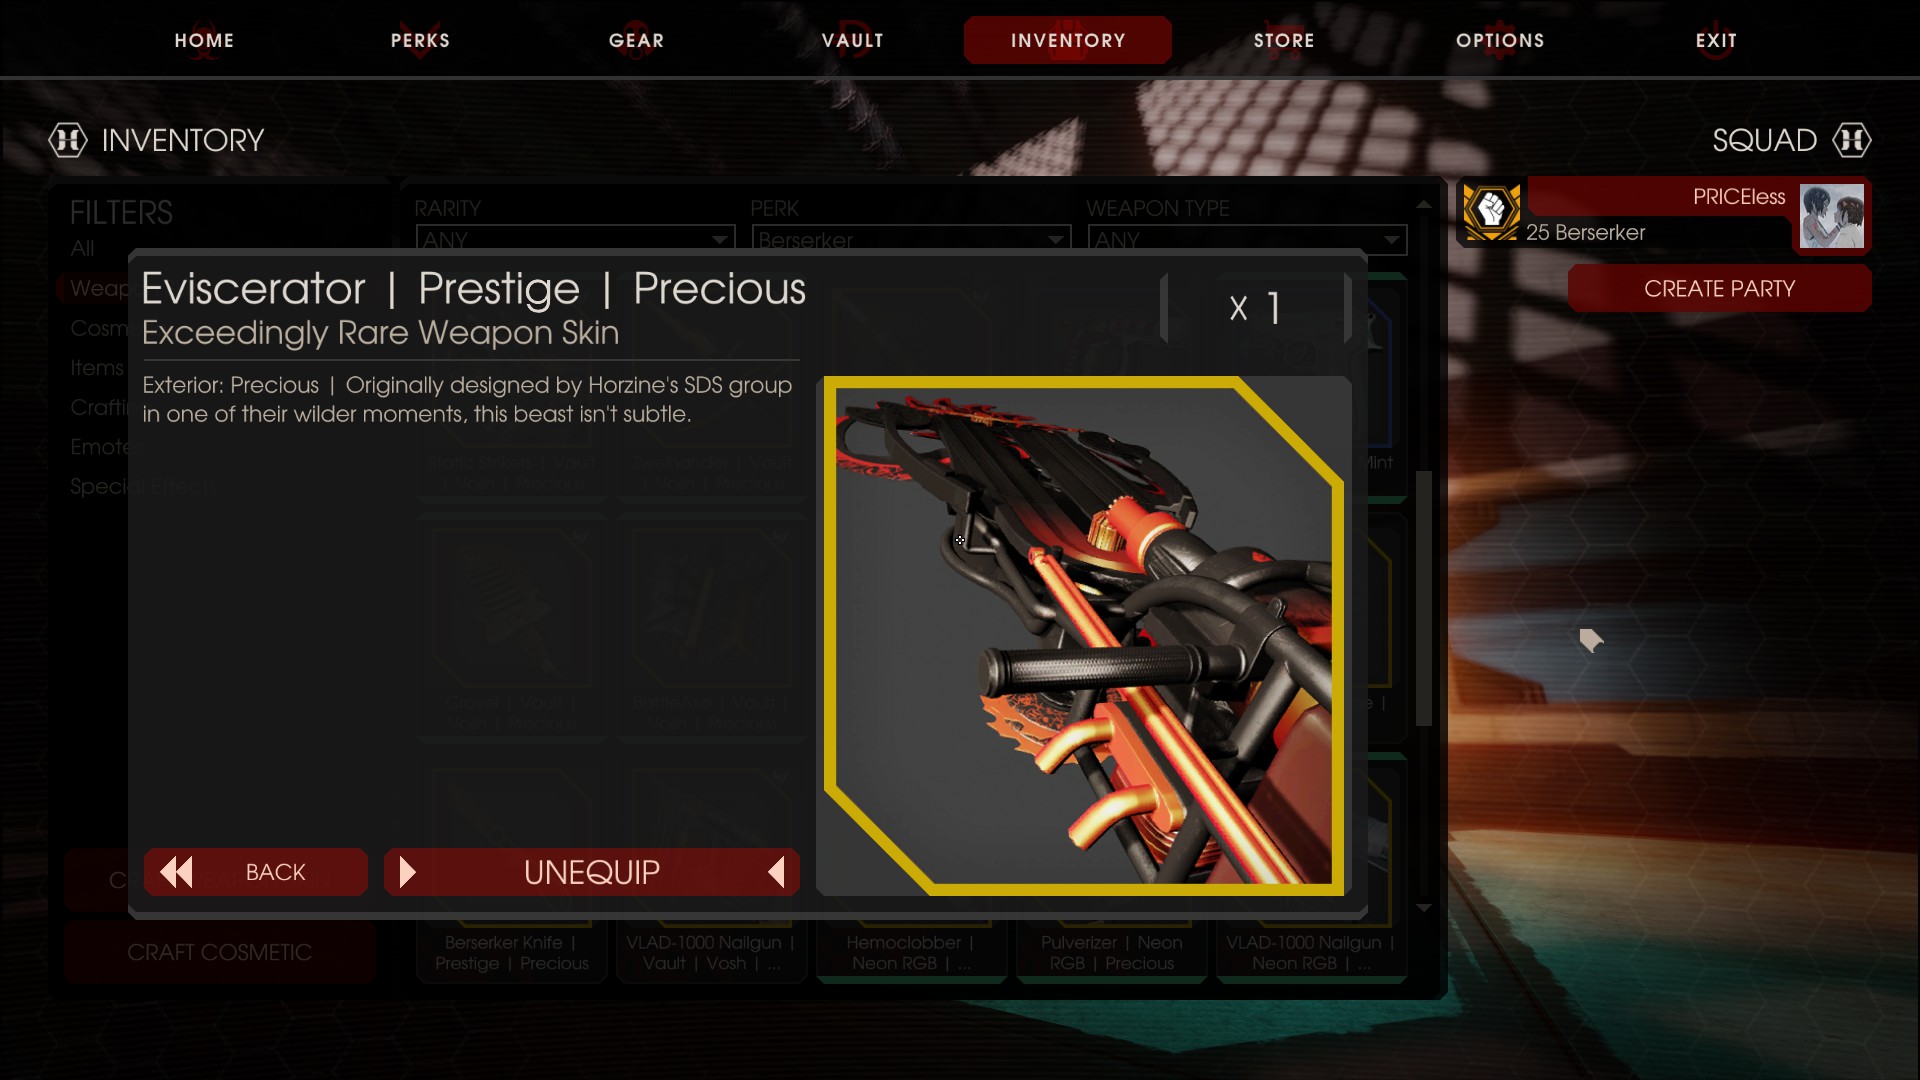Unequip the Eviscerator Prestige skin
The image size is (1920, 1080).
(592, 872)
